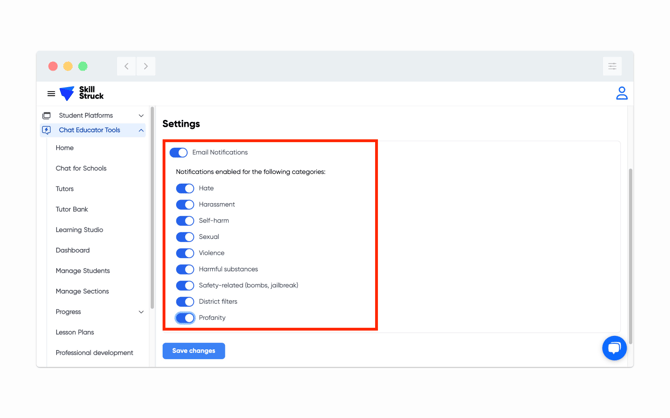Click the browser back arrow
670x418 pixels.
127,66
